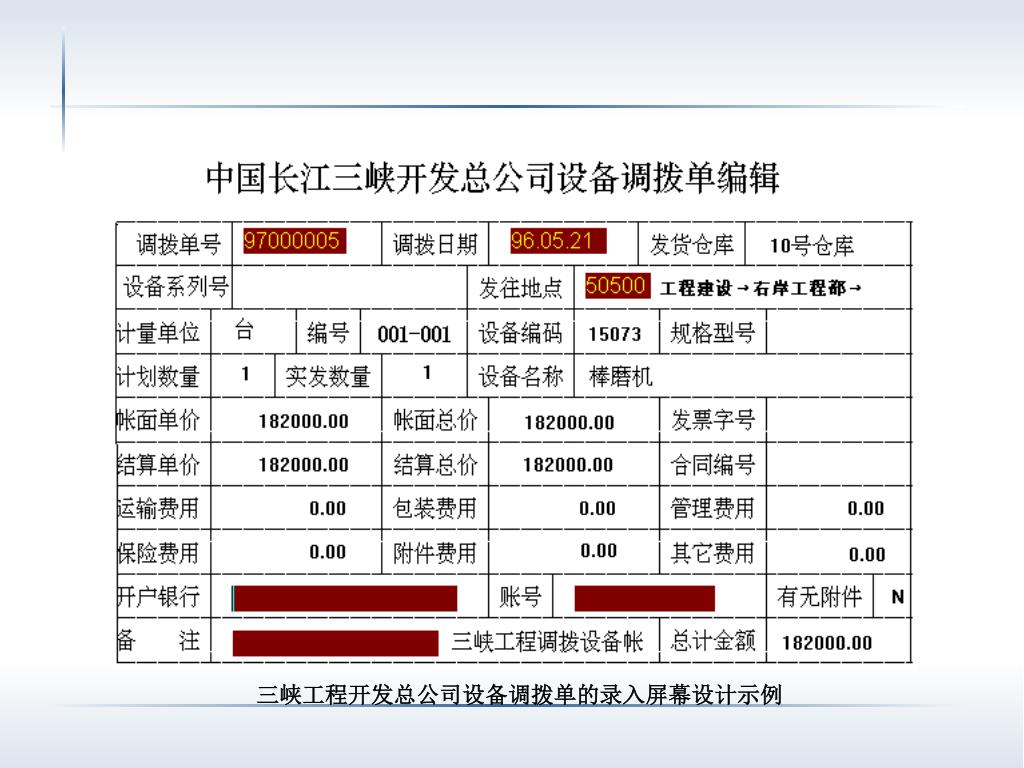
Task: Click the empty 设备系列号 field
Action: [349, 287]
